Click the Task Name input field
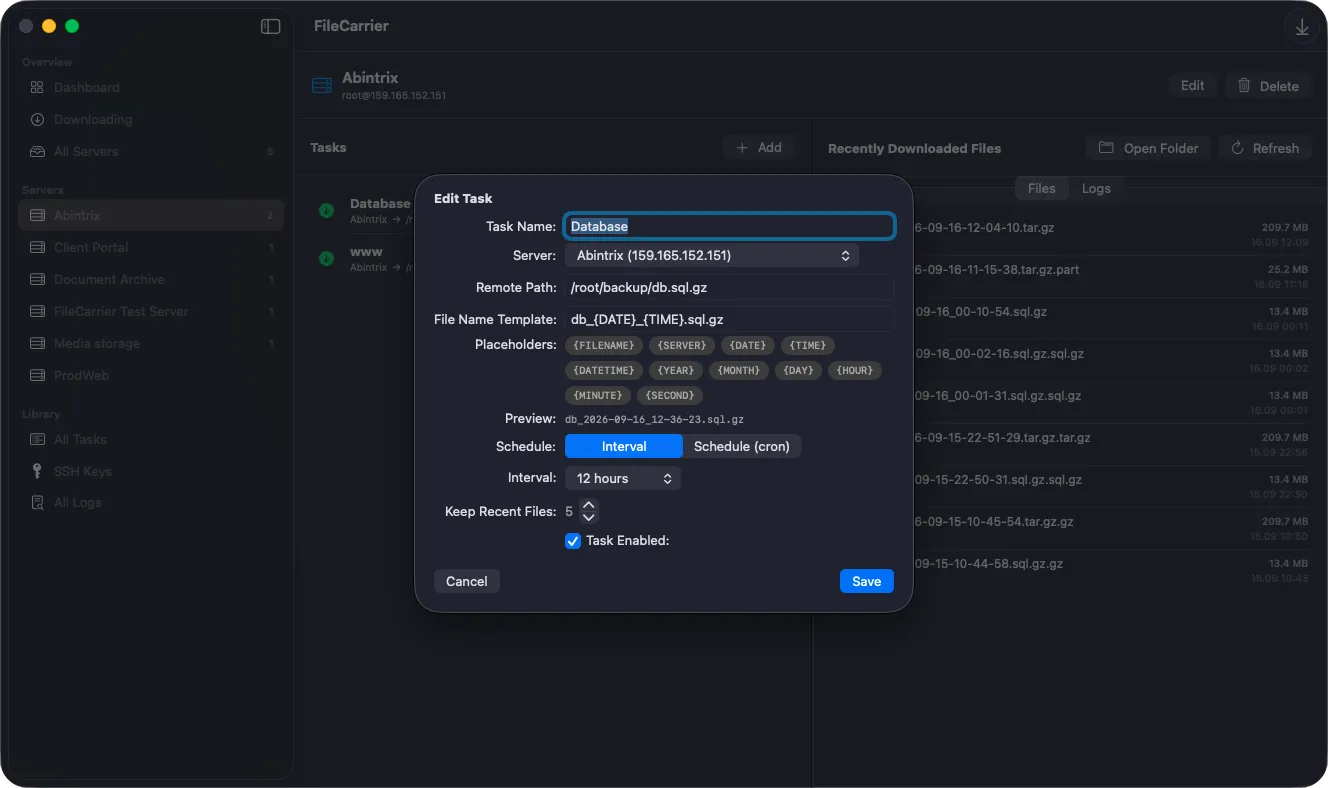Viewport: 1328px width, 788px height. [x=730, y=226]
